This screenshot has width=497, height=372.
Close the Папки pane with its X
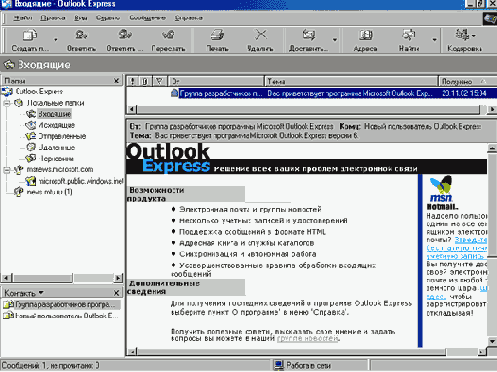click(116, 81)
